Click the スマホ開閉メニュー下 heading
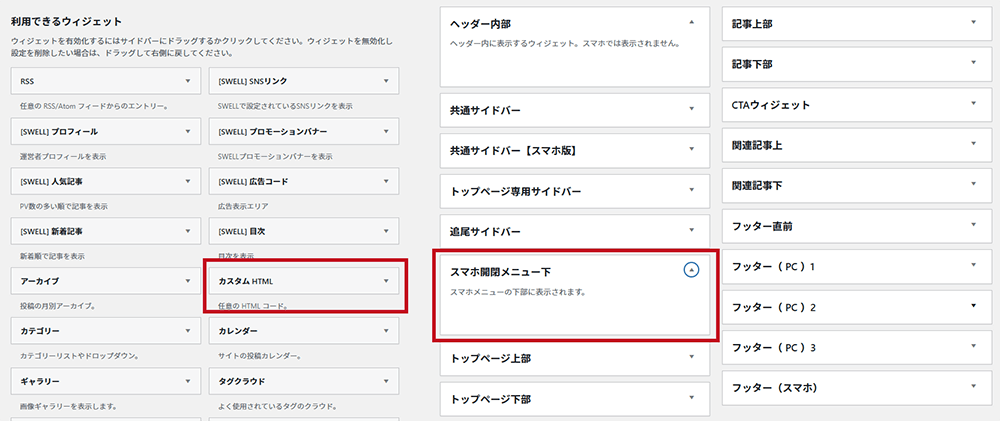The image size is (1000, 421). pyautogui.click(x=501, y=272)
